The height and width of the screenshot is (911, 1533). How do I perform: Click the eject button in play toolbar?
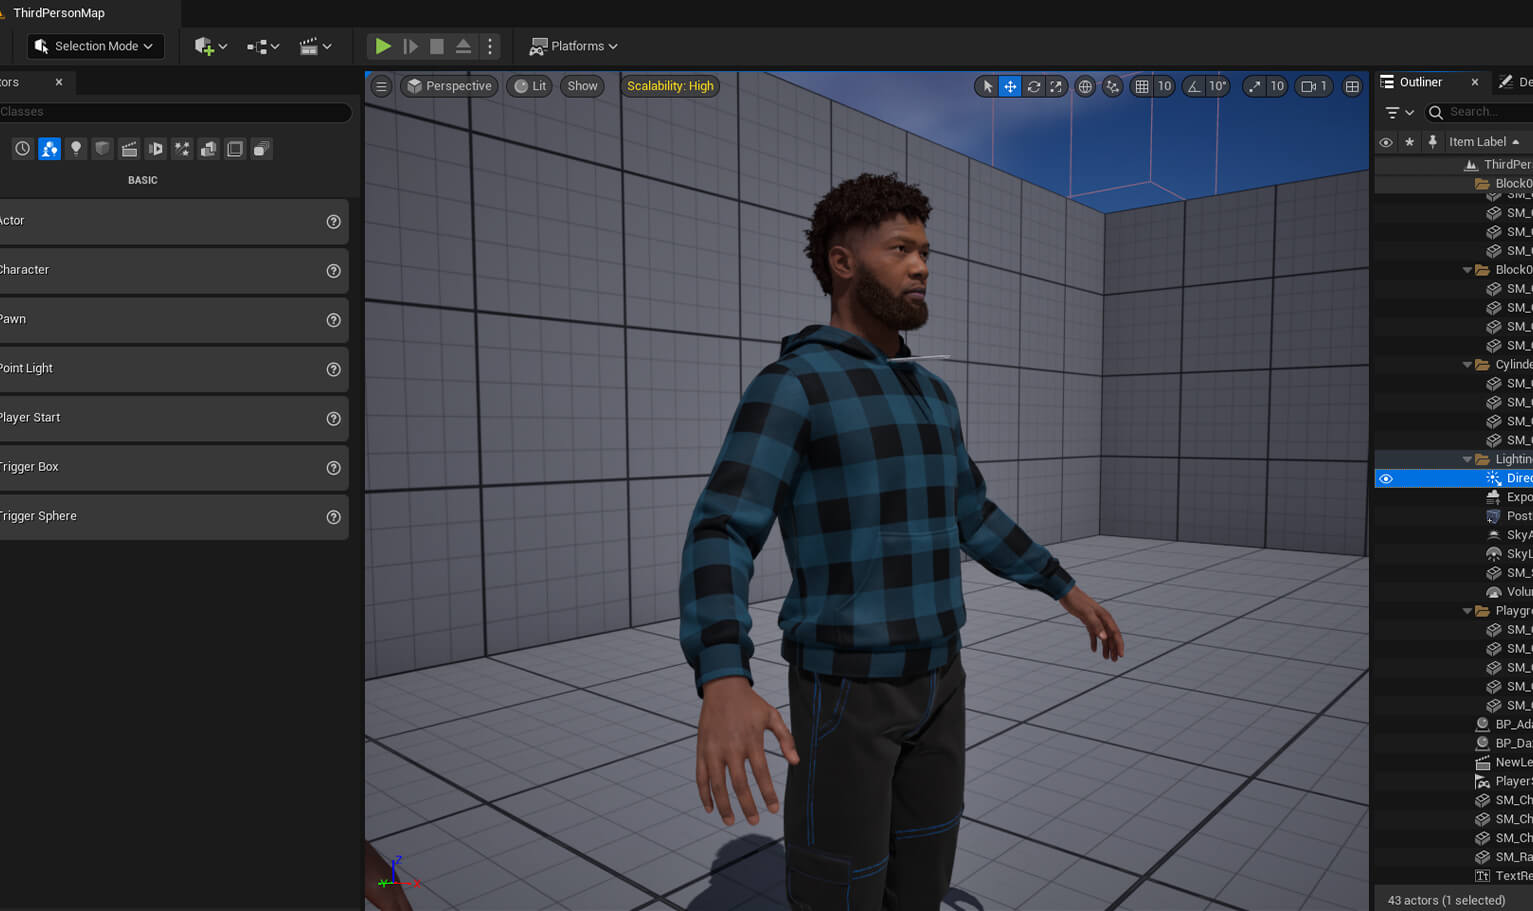tap(463, 46)
